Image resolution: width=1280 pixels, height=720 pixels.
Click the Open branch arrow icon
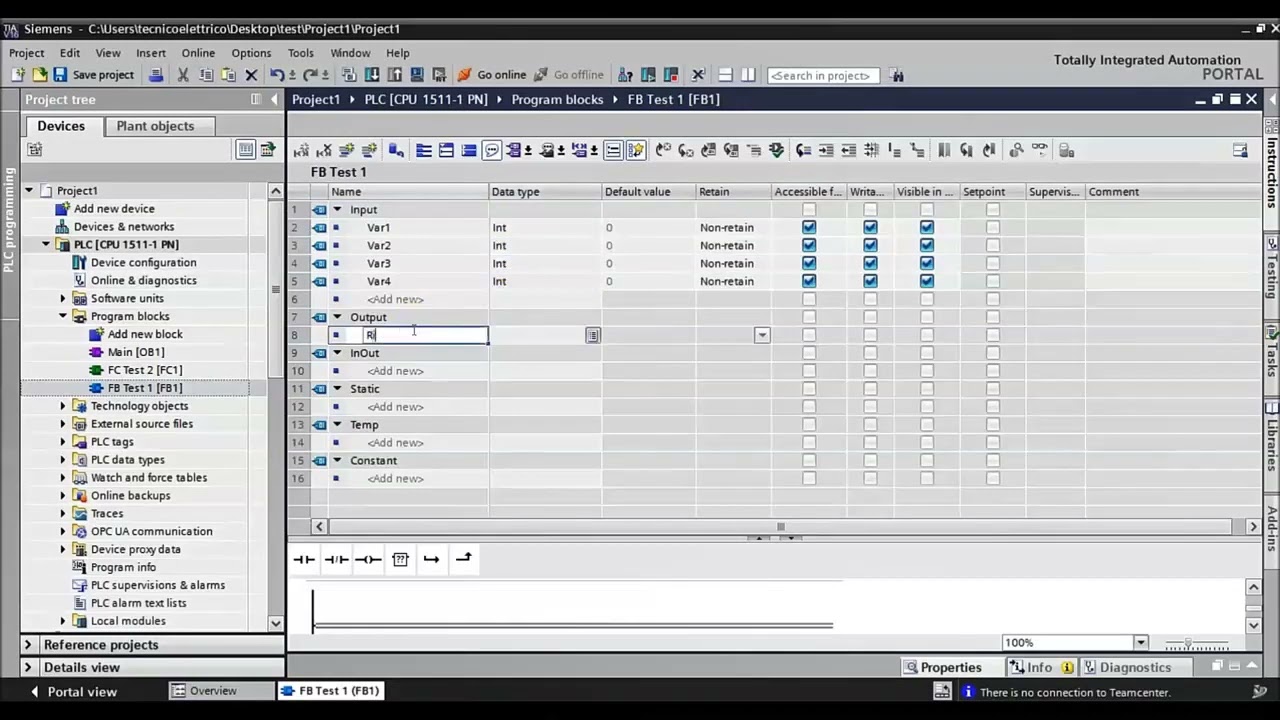coord(431,559)
